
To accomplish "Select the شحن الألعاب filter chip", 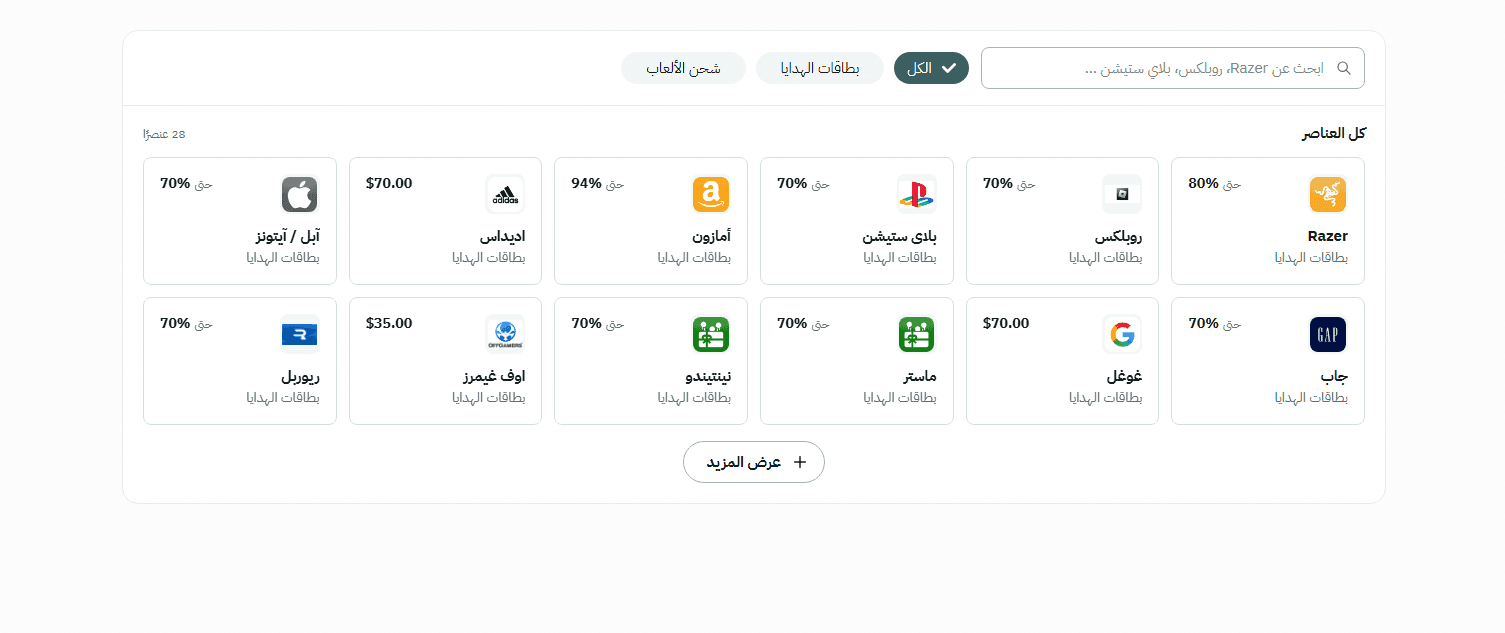I will [683, 68].
